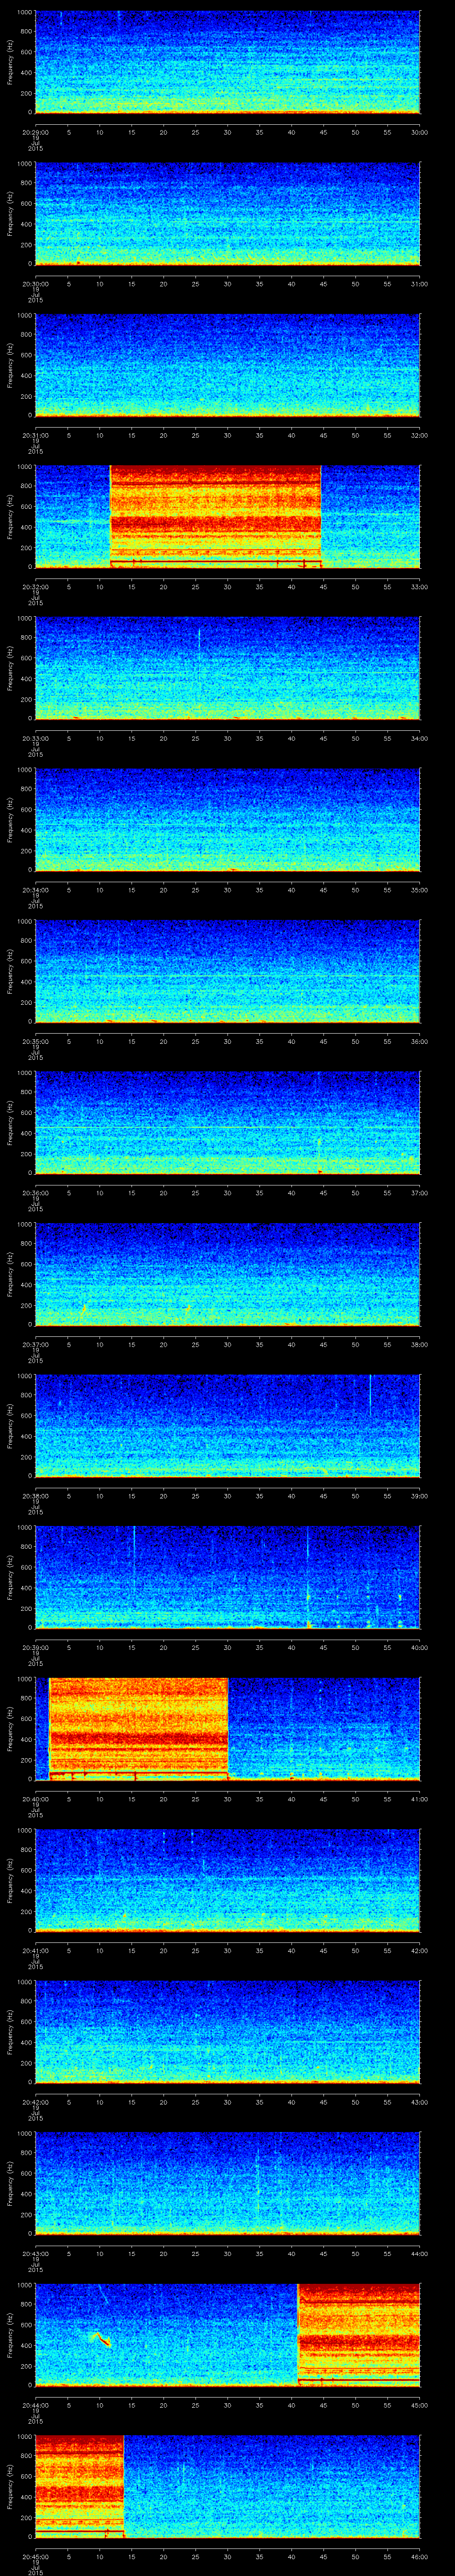This screenshot has width=455, height=2576.
Task: Select the red noise burst in the 20:40:00 spectrogram
Action: pos(138,1728)
